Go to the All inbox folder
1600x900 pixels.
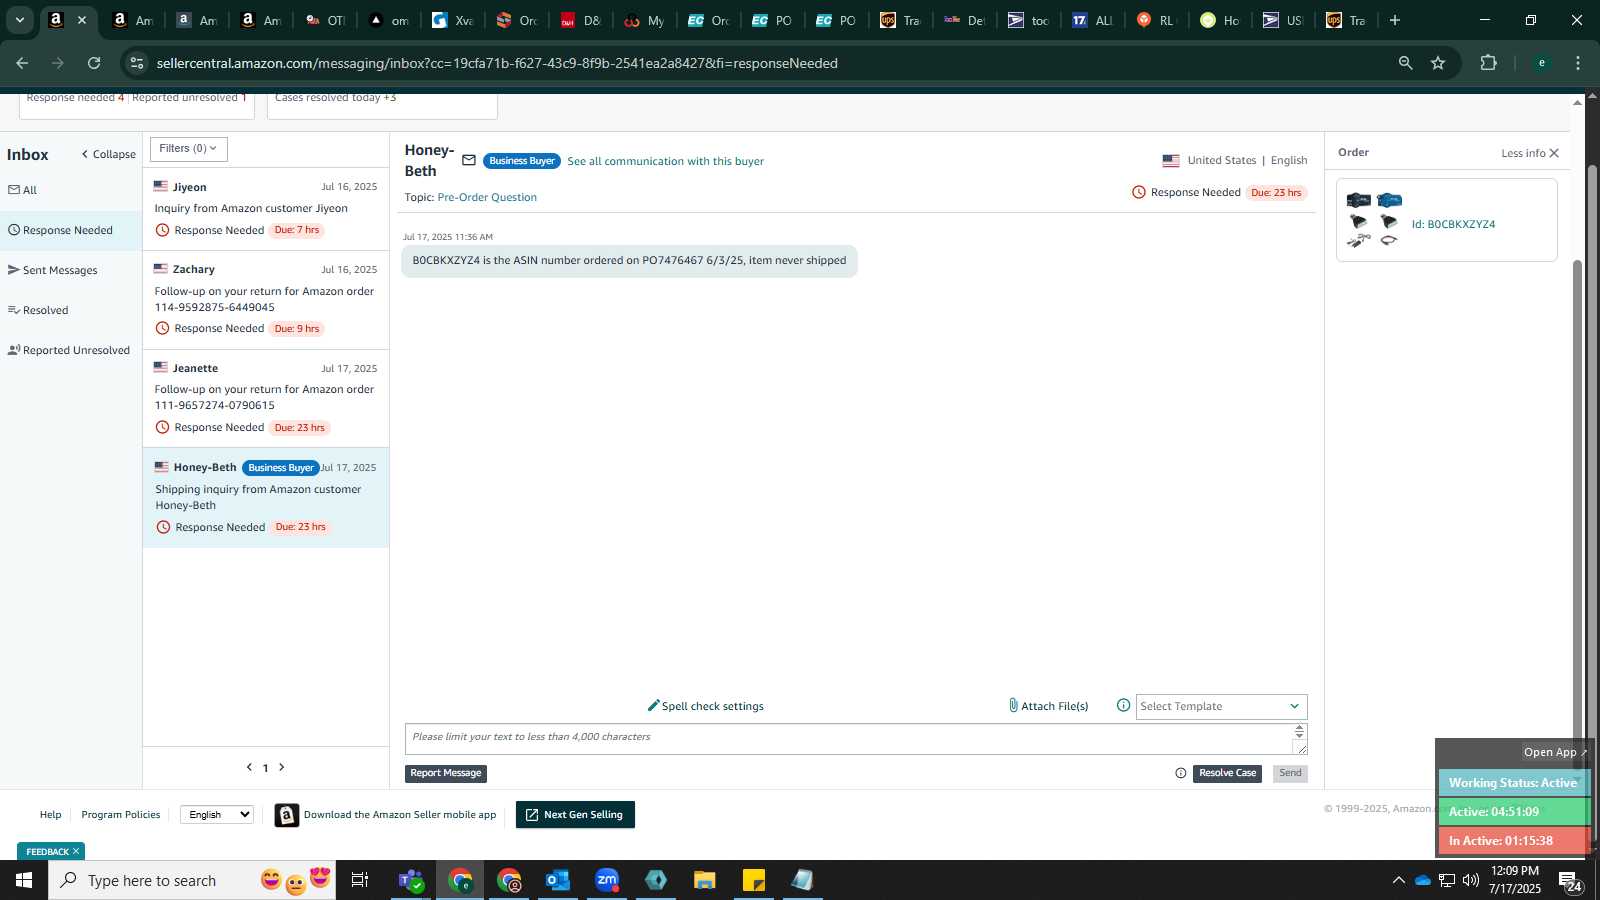tap(22, 190)
